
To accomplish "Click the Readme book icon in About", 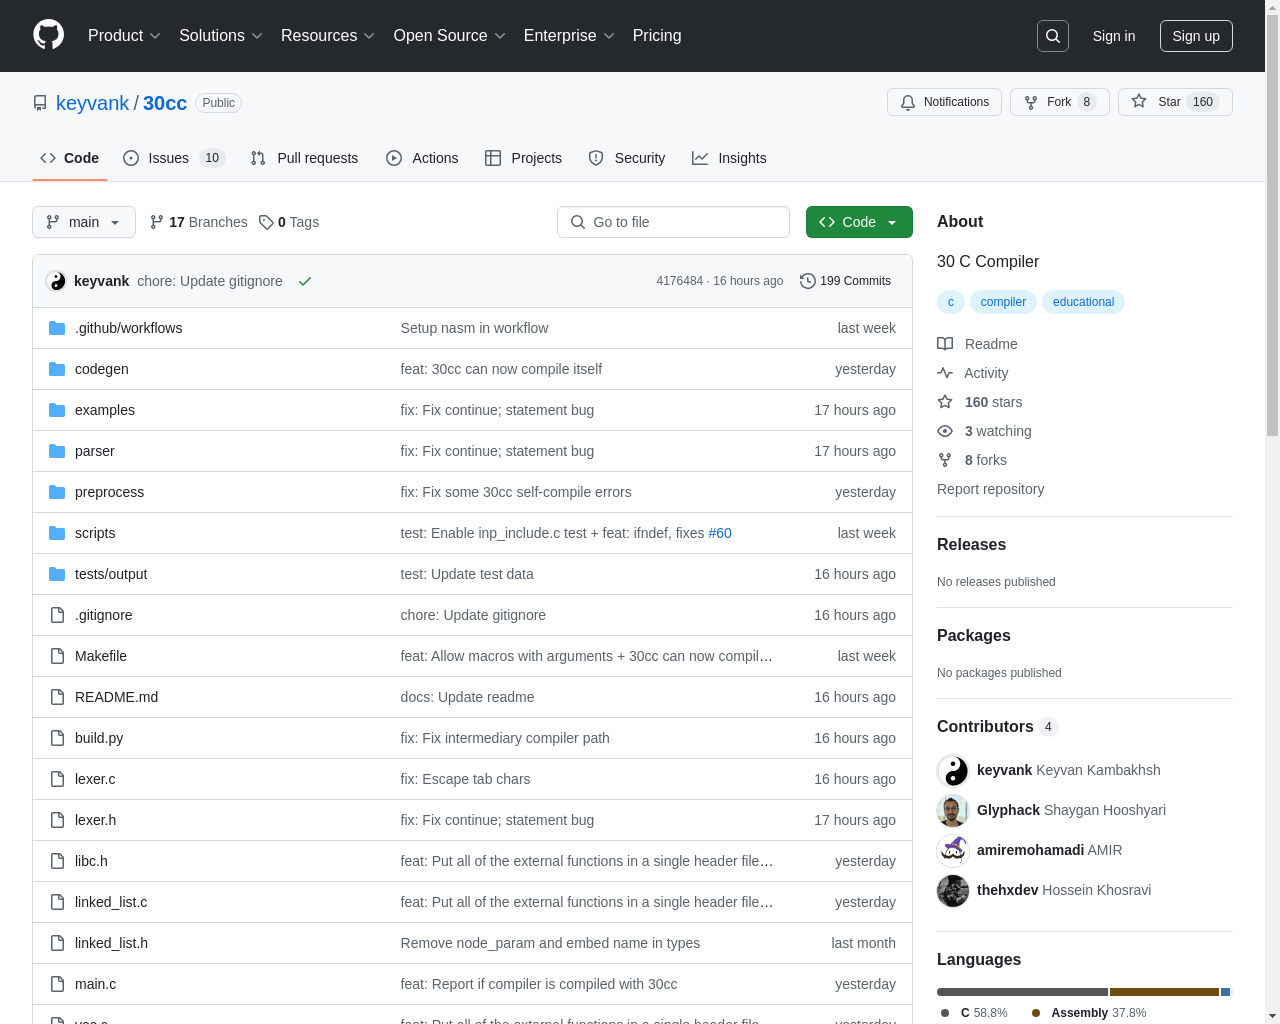I will 945,344.
